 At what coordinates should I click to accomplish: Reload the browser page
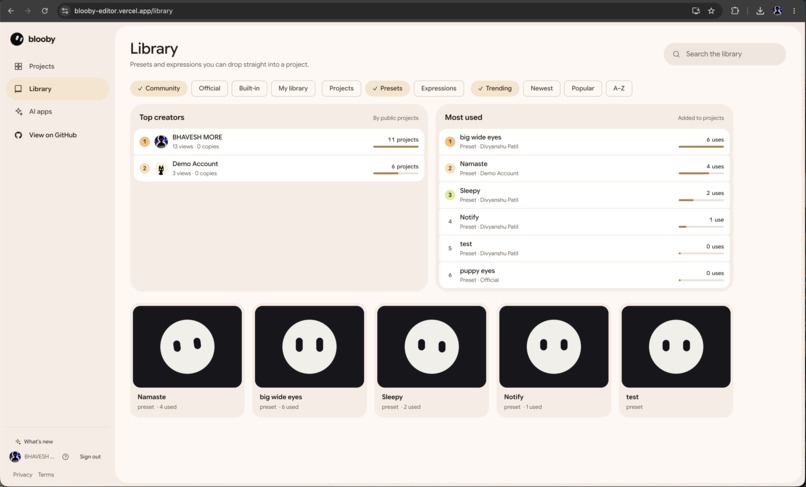[45, 11]
